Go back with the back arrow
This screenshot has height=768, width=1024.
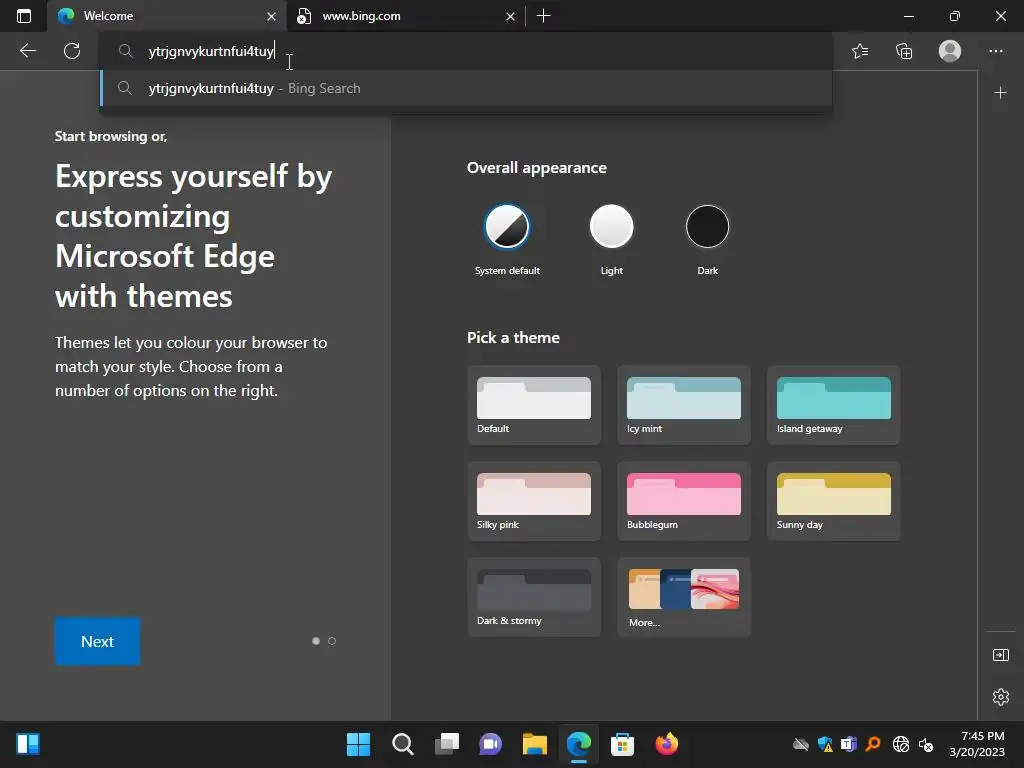pos(28,51)
